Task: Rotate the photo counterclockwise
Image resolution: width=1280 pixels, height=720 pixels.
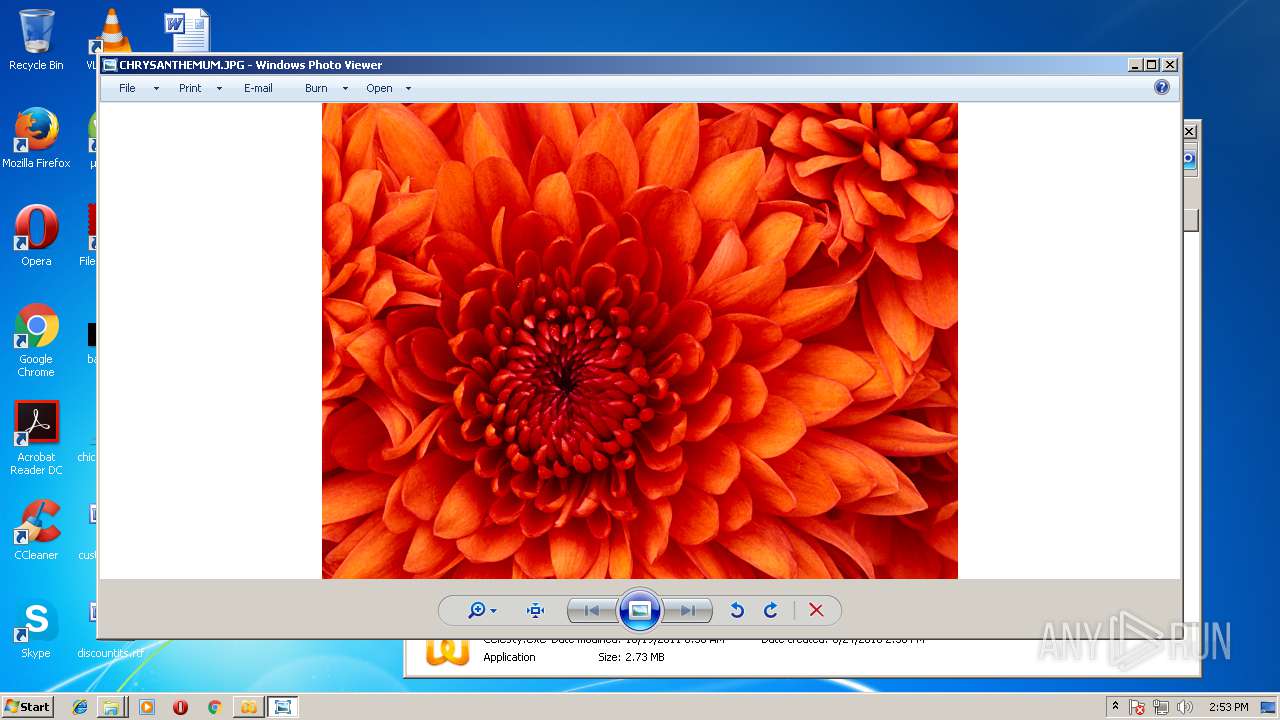Action: click(737, 610)
